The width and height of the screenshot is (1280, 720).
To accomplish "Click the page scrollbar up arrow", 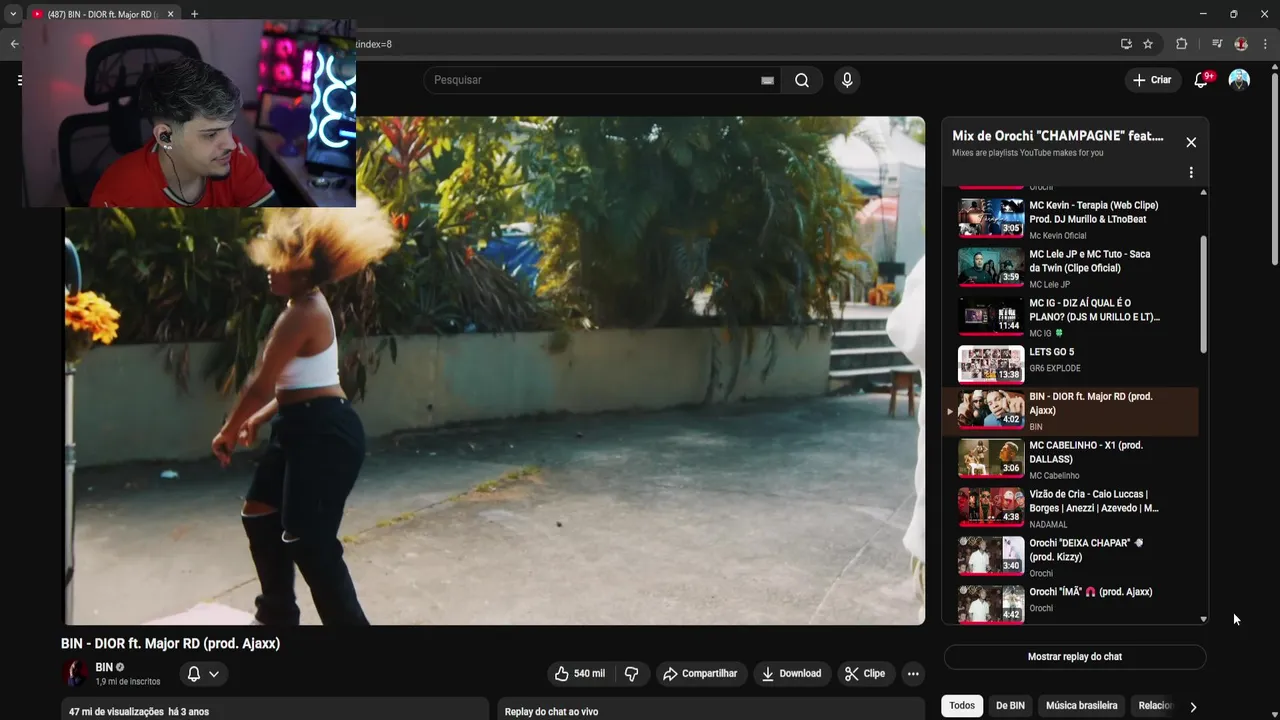I will click(1273, 67).
